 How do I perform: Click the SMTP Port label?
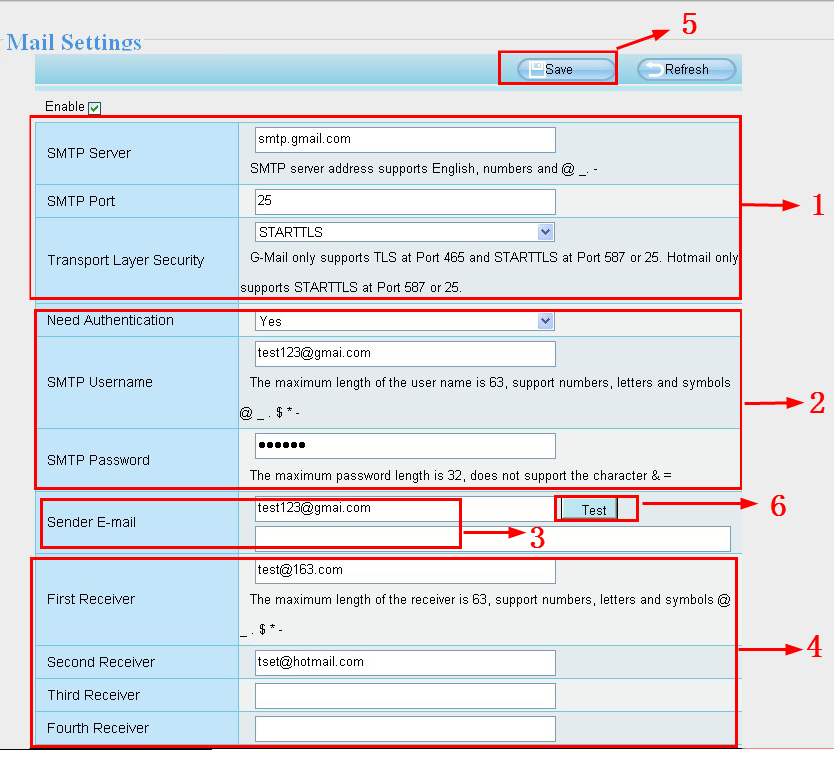tap(81, 201)
